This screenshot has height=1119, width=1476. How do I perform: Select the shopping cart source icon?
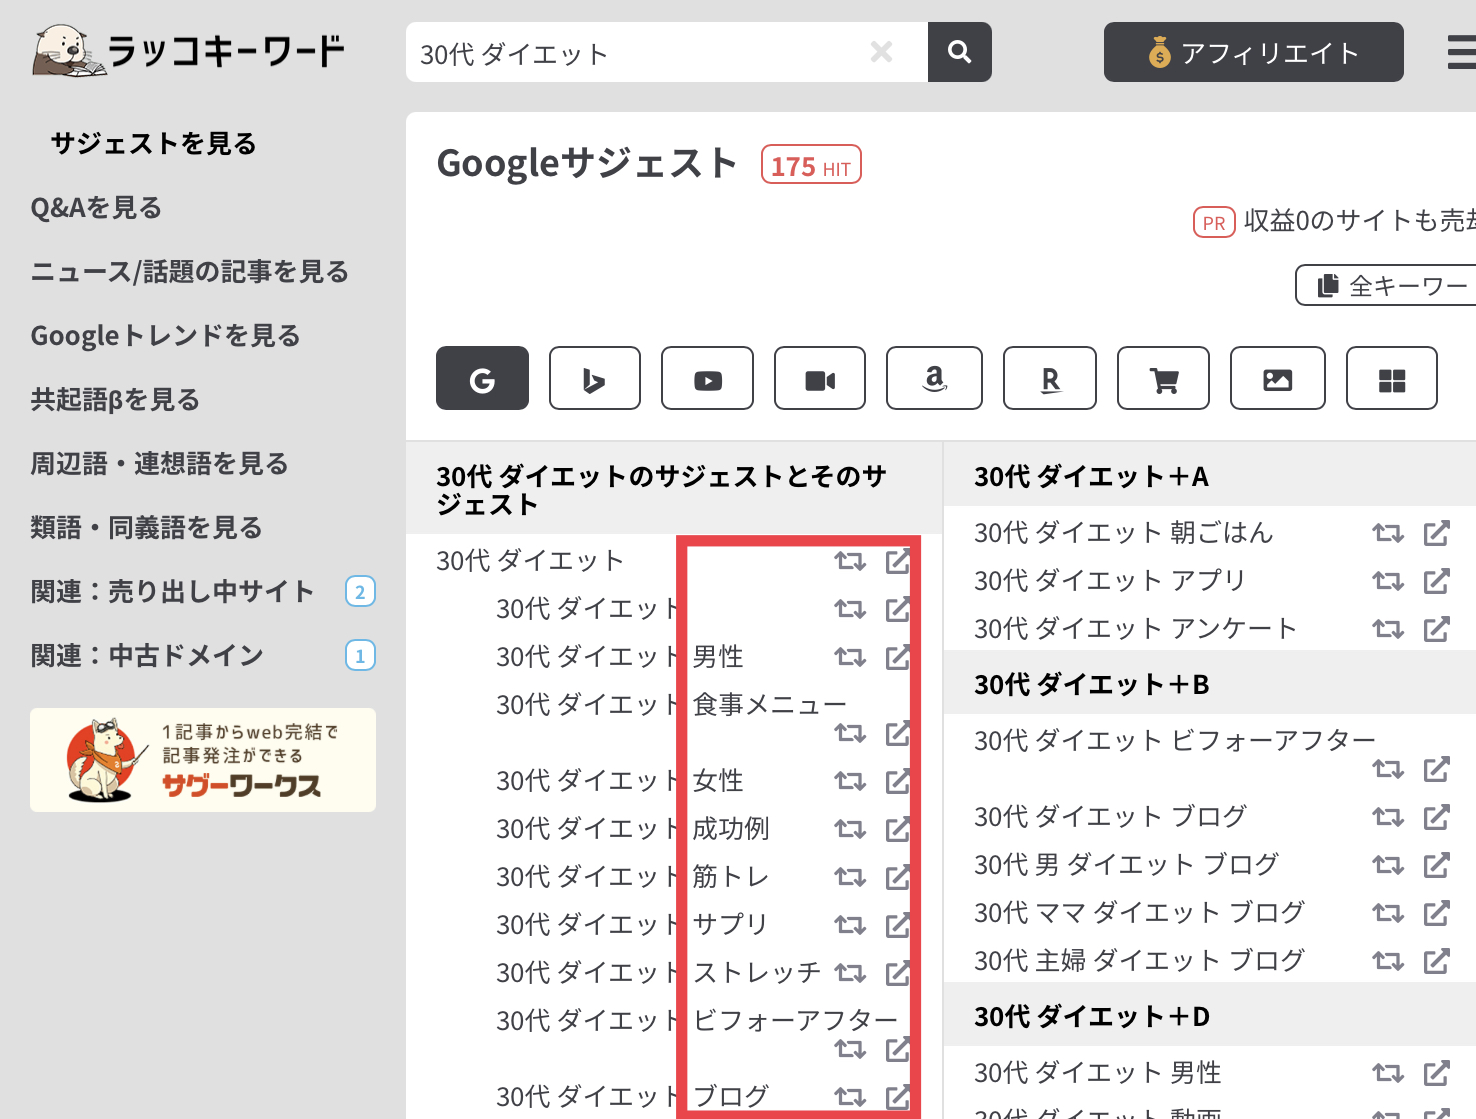point(1163,378)
